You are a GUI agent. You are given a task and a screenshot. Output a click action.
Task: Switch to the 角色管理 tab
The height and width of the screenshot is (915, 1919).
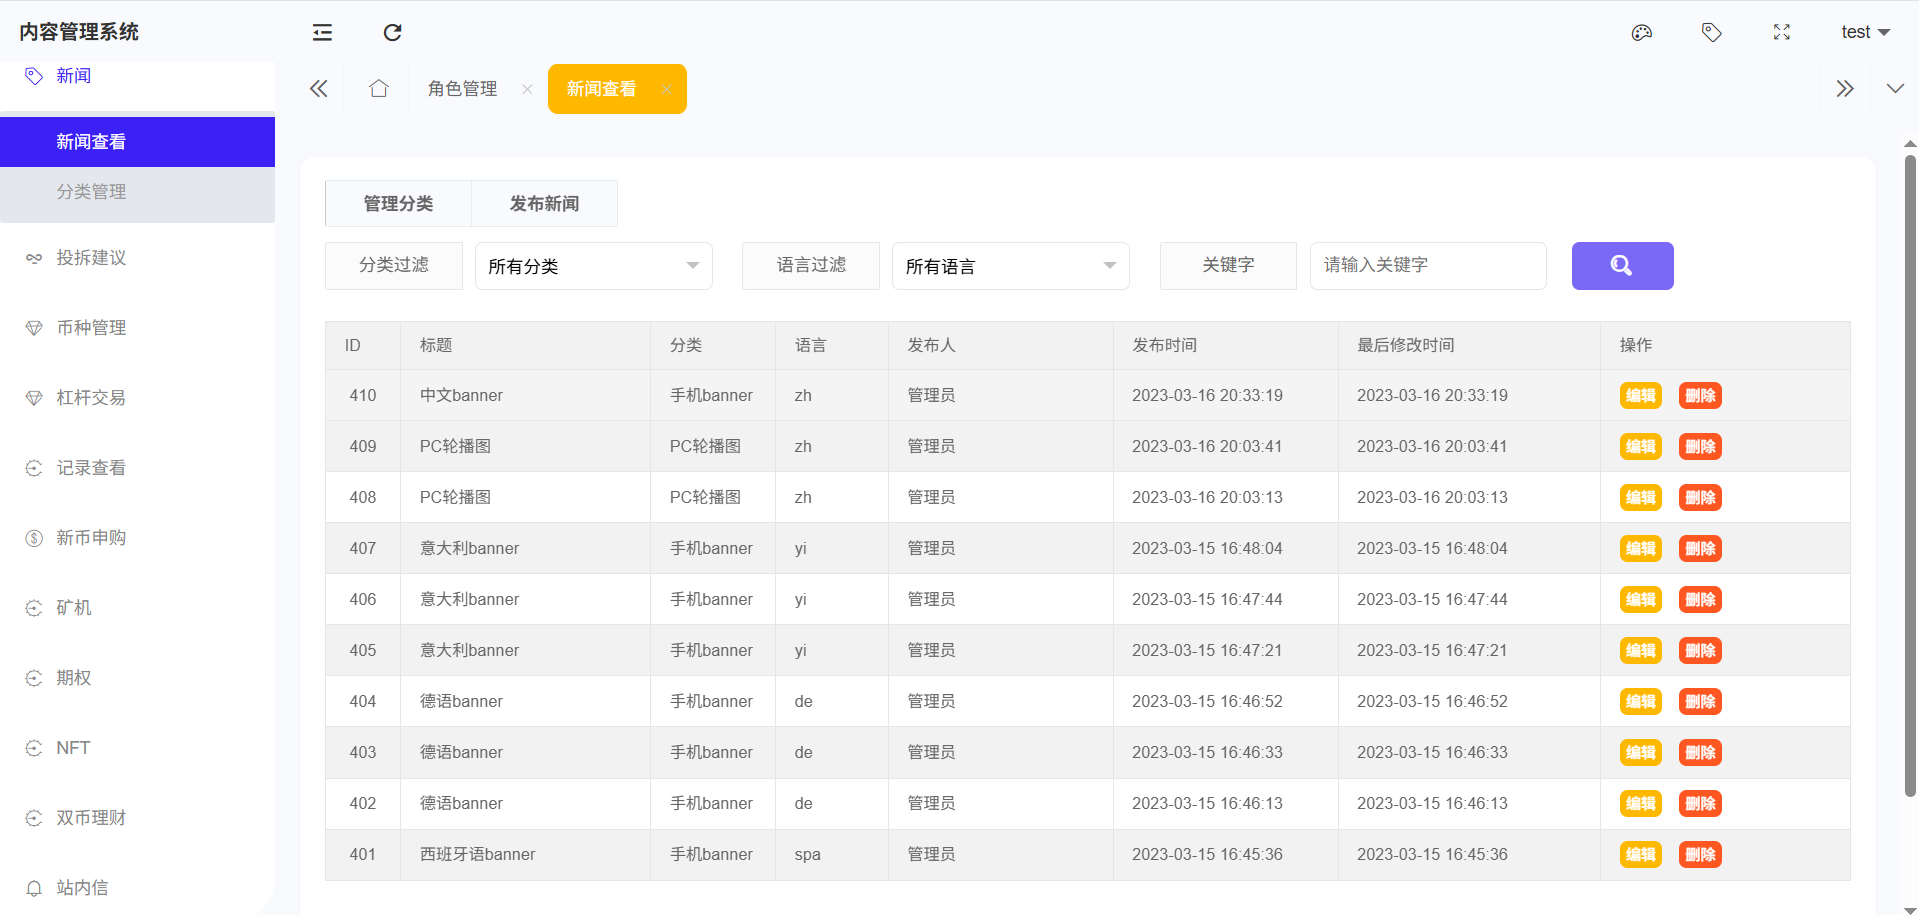point(462,89)
